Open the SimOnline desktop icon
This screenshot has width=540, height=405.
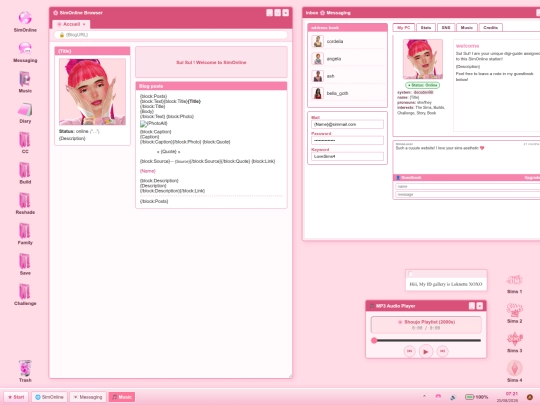pyautogui.click(x=25, y=21)
